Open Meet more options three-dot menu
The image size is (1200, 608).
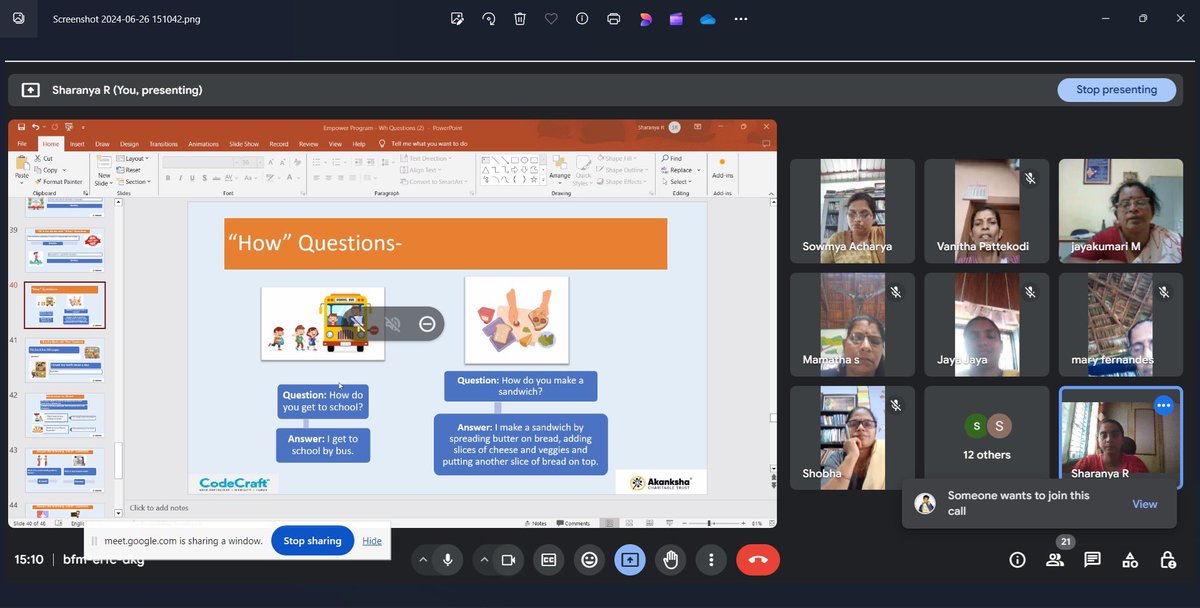click(x=711, y=560)
